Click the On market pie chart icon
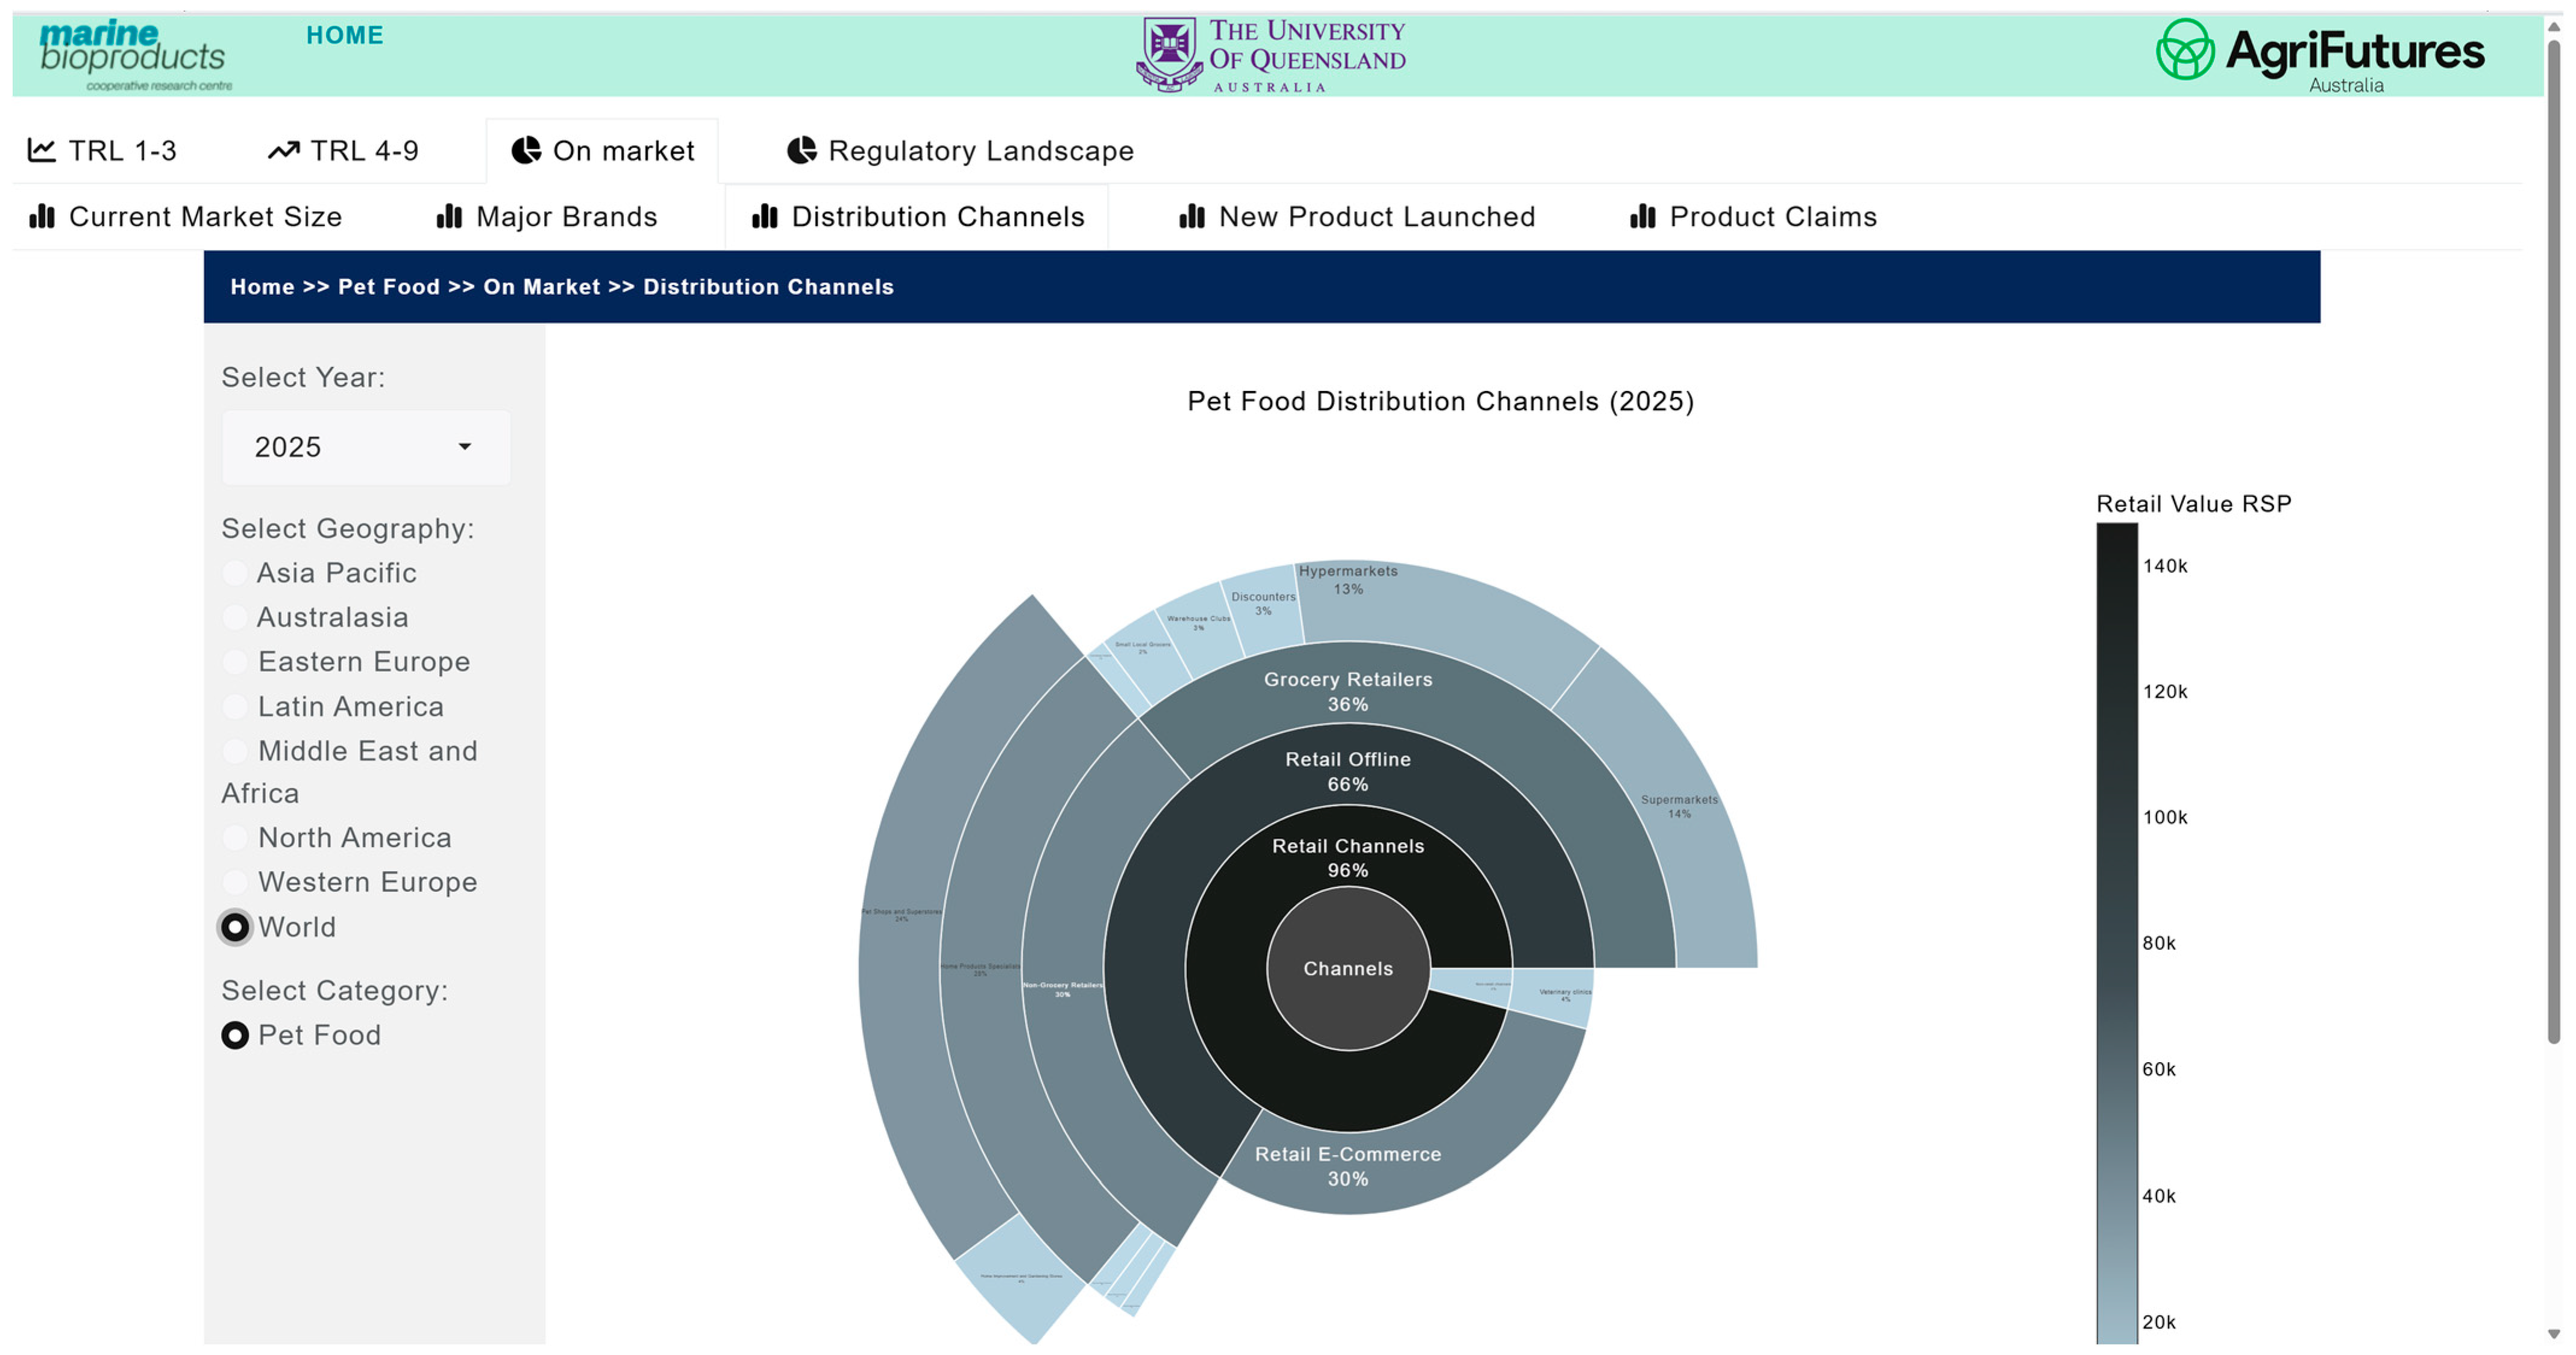 click(x=526, y=150)
